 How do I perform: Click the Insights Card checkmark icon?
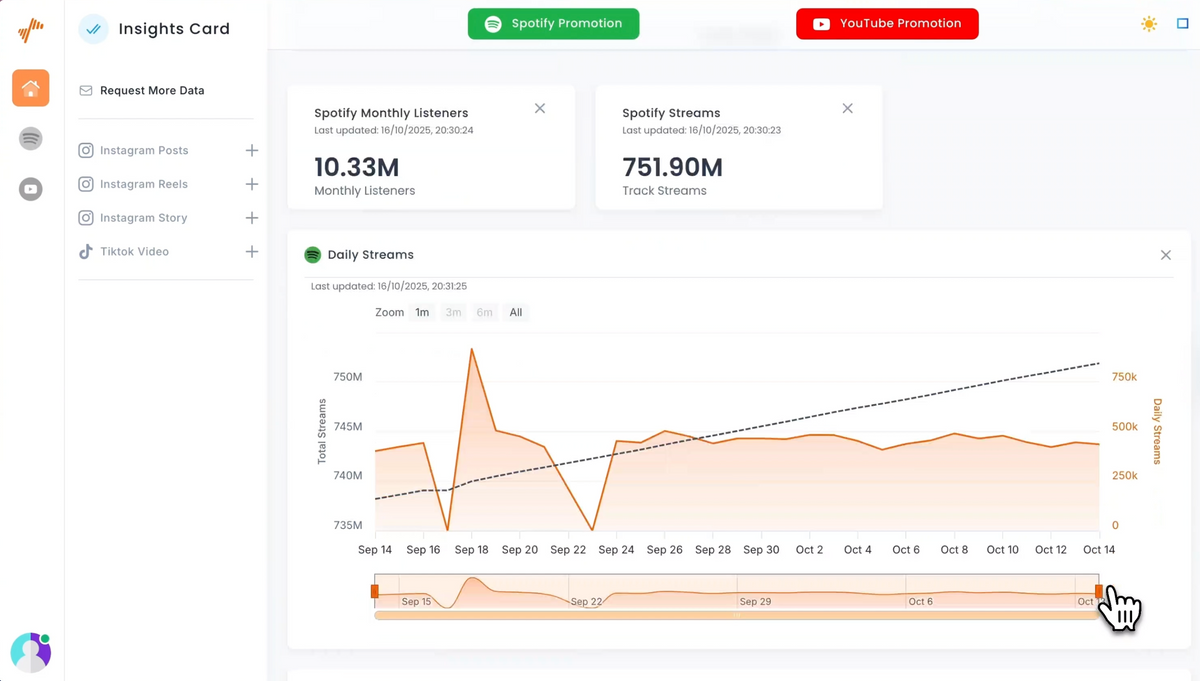coord(93,29)
